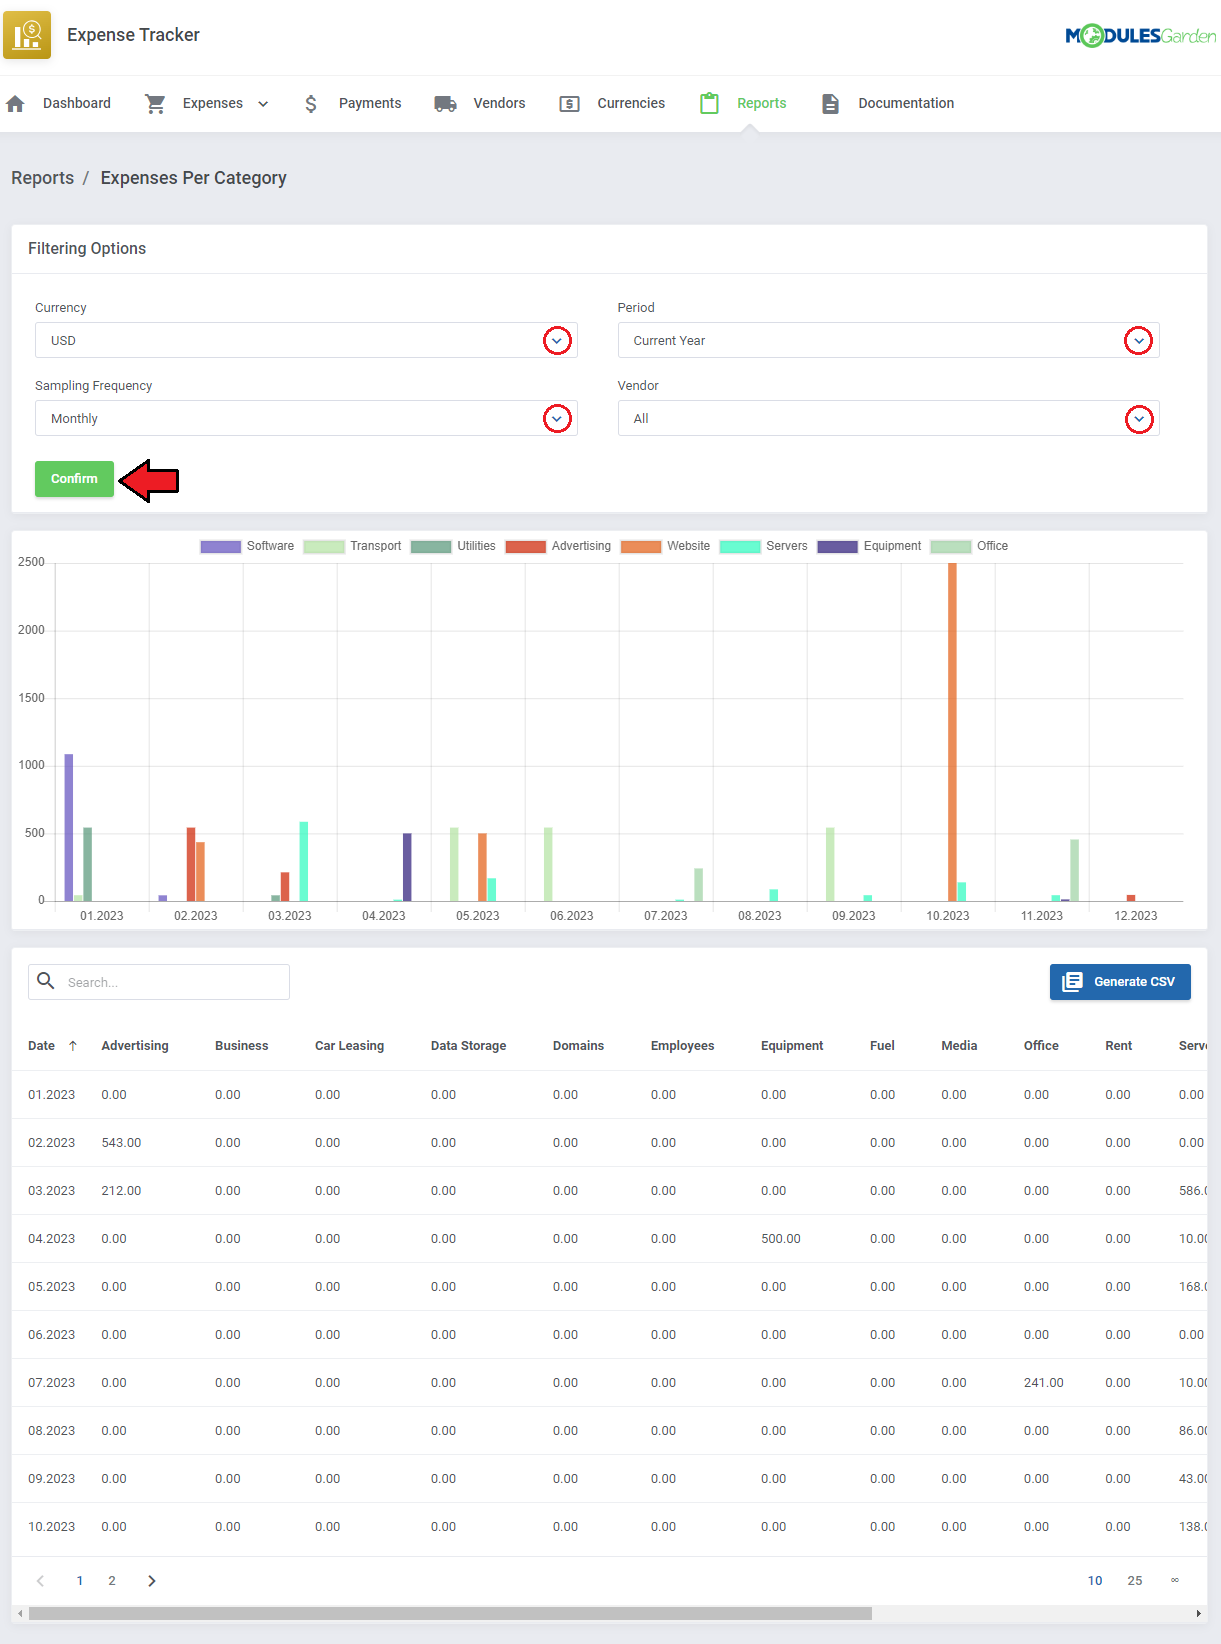
Task: Show 25 rows per page
Action: (1135, 1581)
